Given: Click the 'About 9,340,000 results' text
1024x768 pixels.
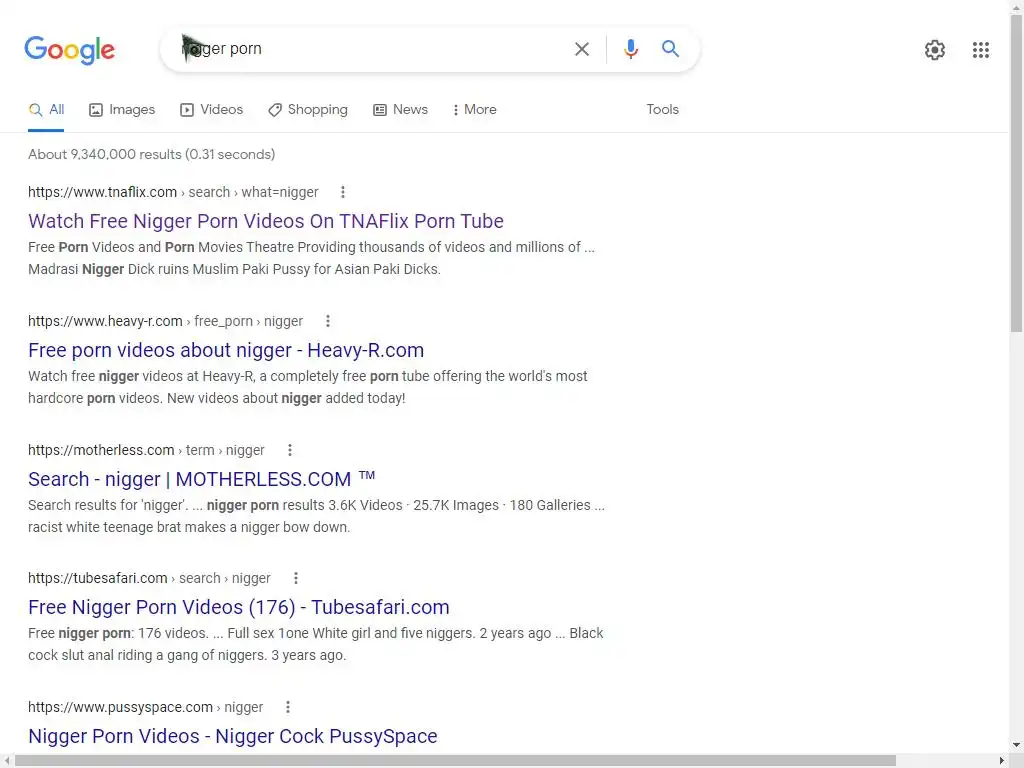Looking at the screenshot, I should coord(152,155).
